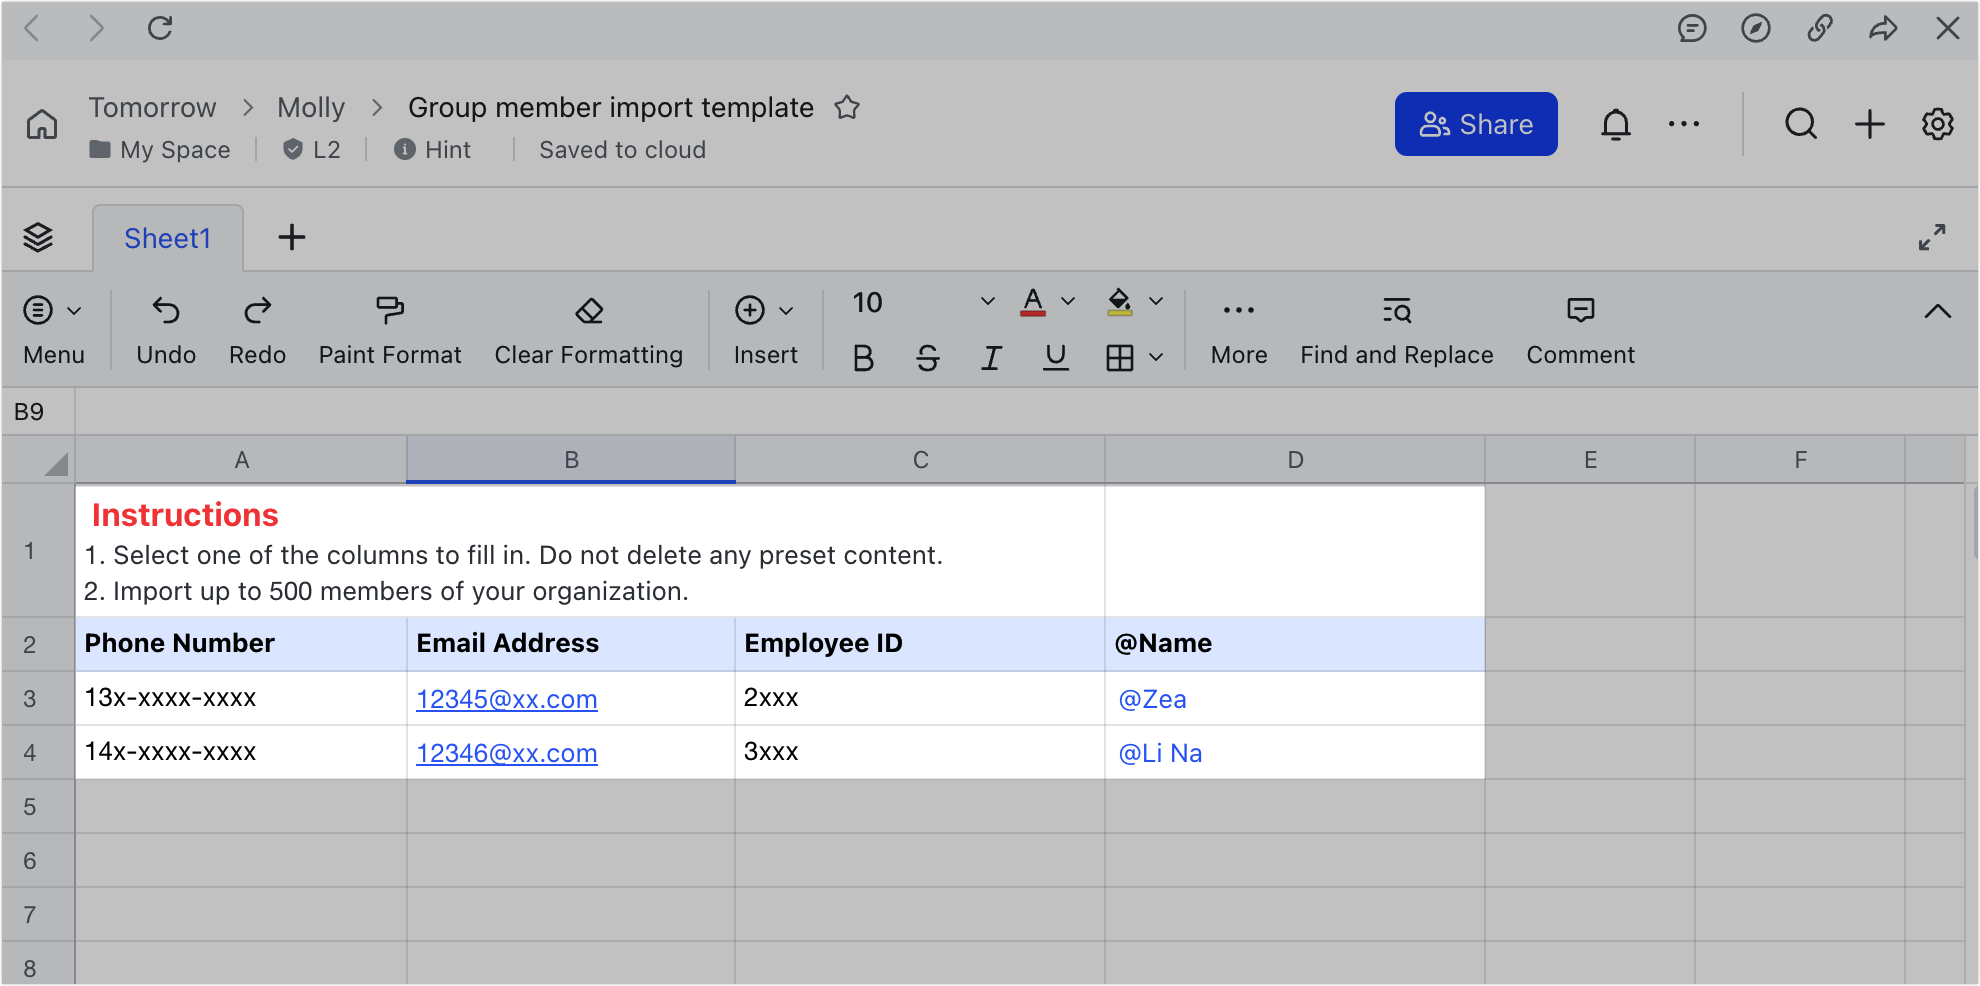The image size is (1980, 986).
Task: Toggle italic formatting
Action: 991,358
